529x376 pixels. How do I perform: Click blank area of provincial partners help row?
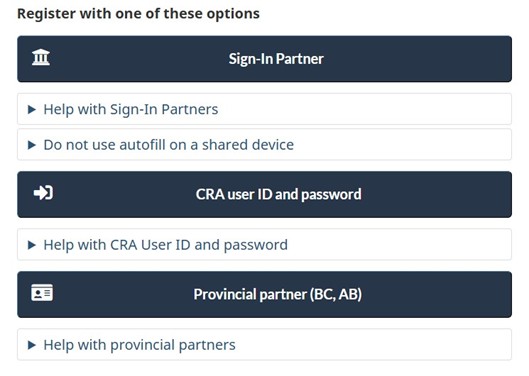tap(371, 345)
